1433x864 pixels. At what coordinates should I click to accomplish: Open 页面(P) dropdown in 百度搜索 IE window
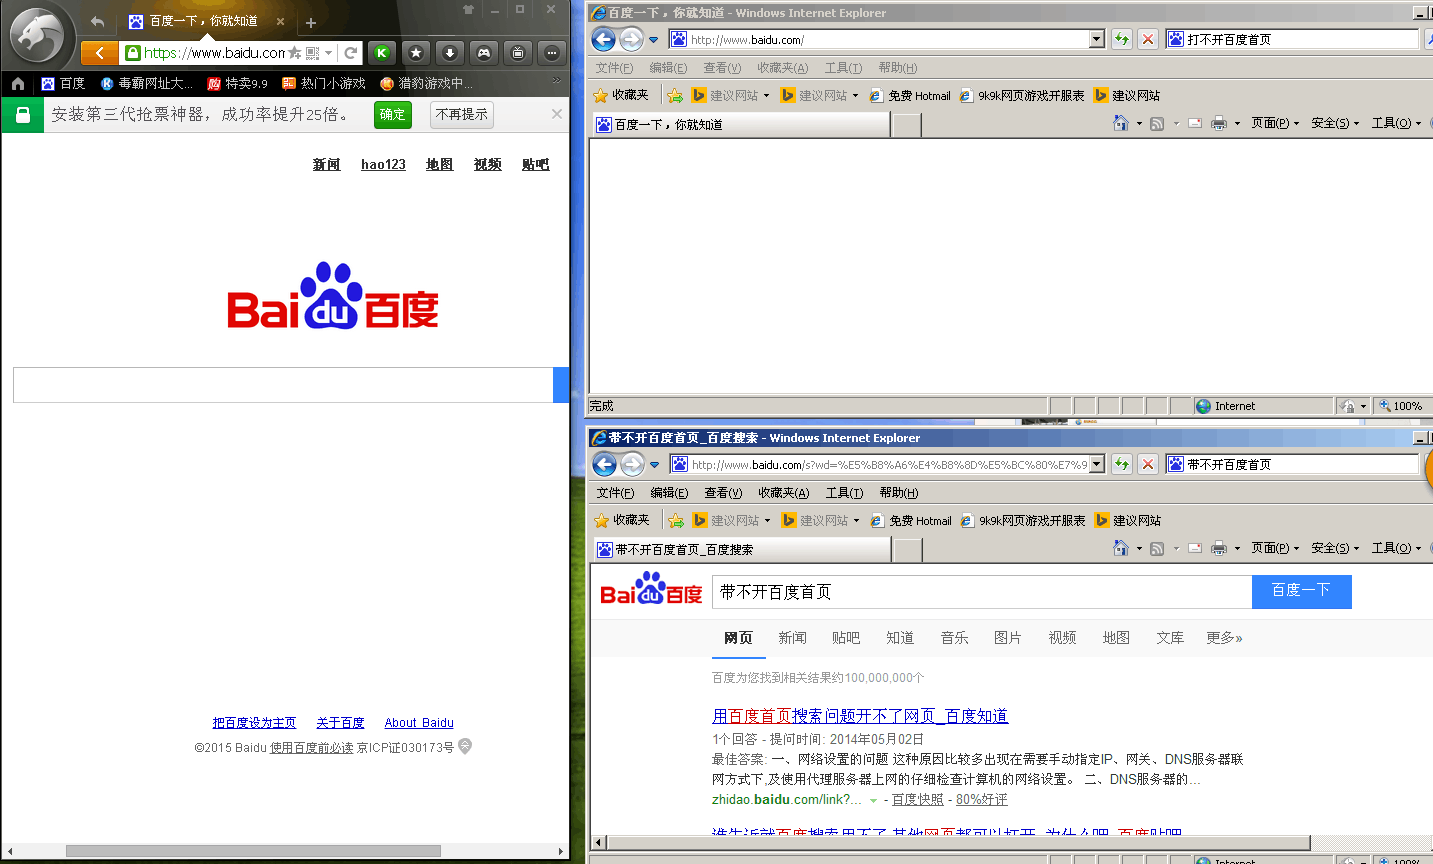(1275, 548)
